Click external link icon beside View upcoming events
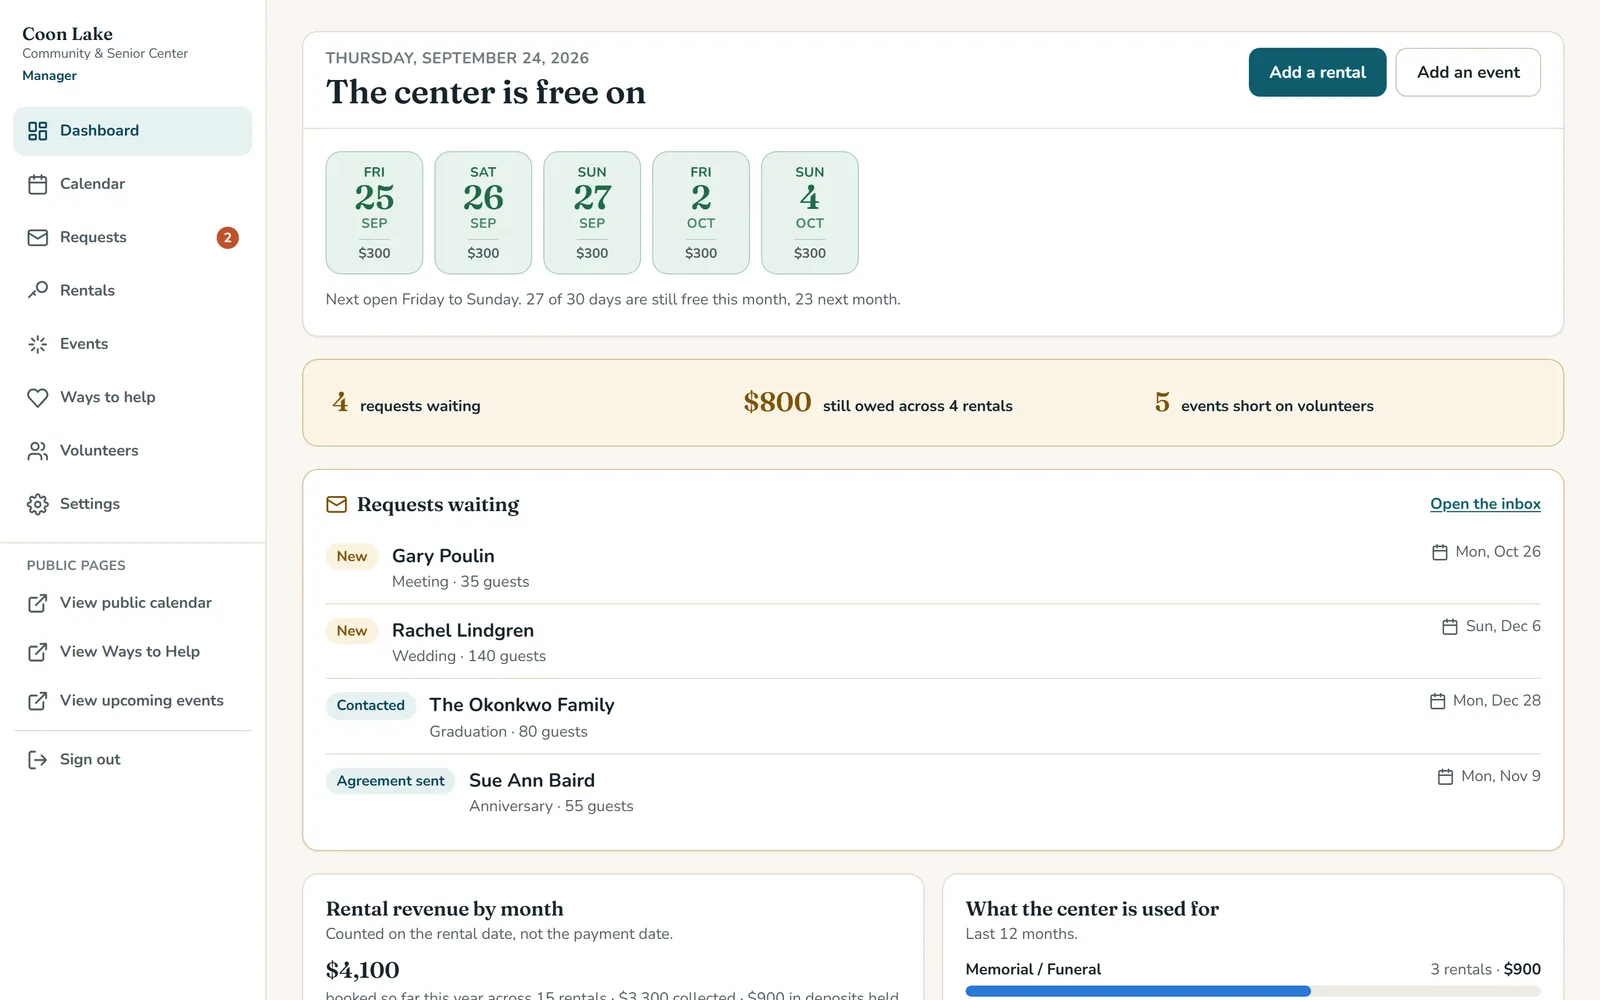Viewport: 1600px width, 1000px height. [38, 701]
